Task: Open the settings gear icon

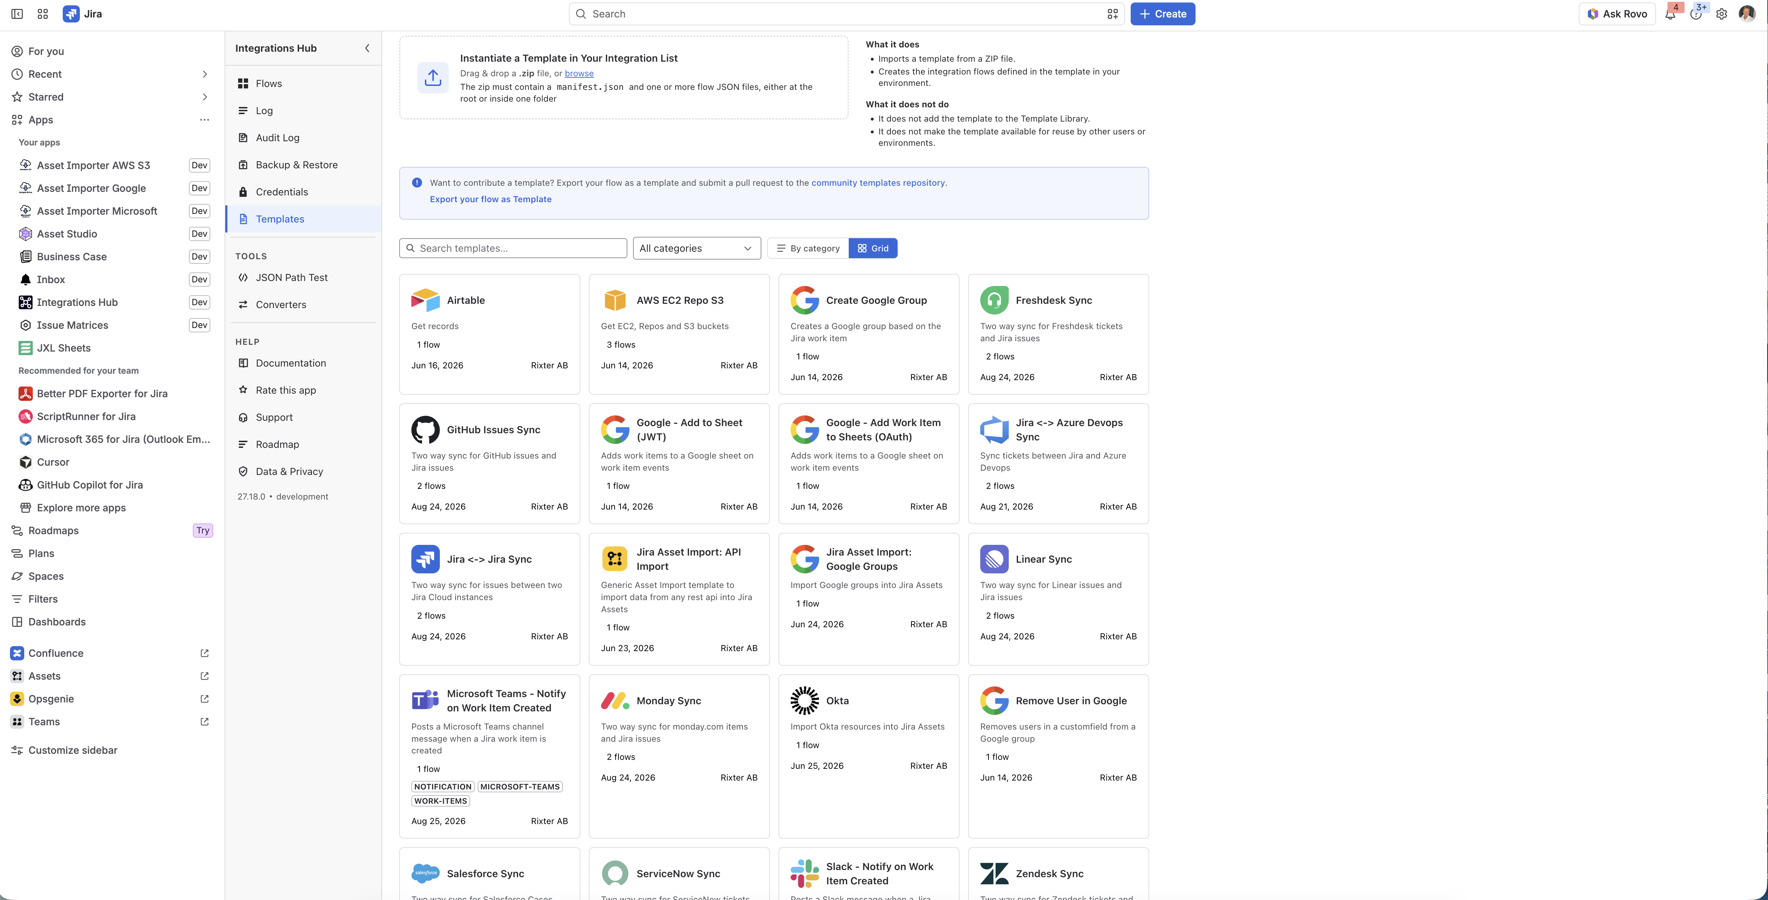Action: coord(1721,14)
